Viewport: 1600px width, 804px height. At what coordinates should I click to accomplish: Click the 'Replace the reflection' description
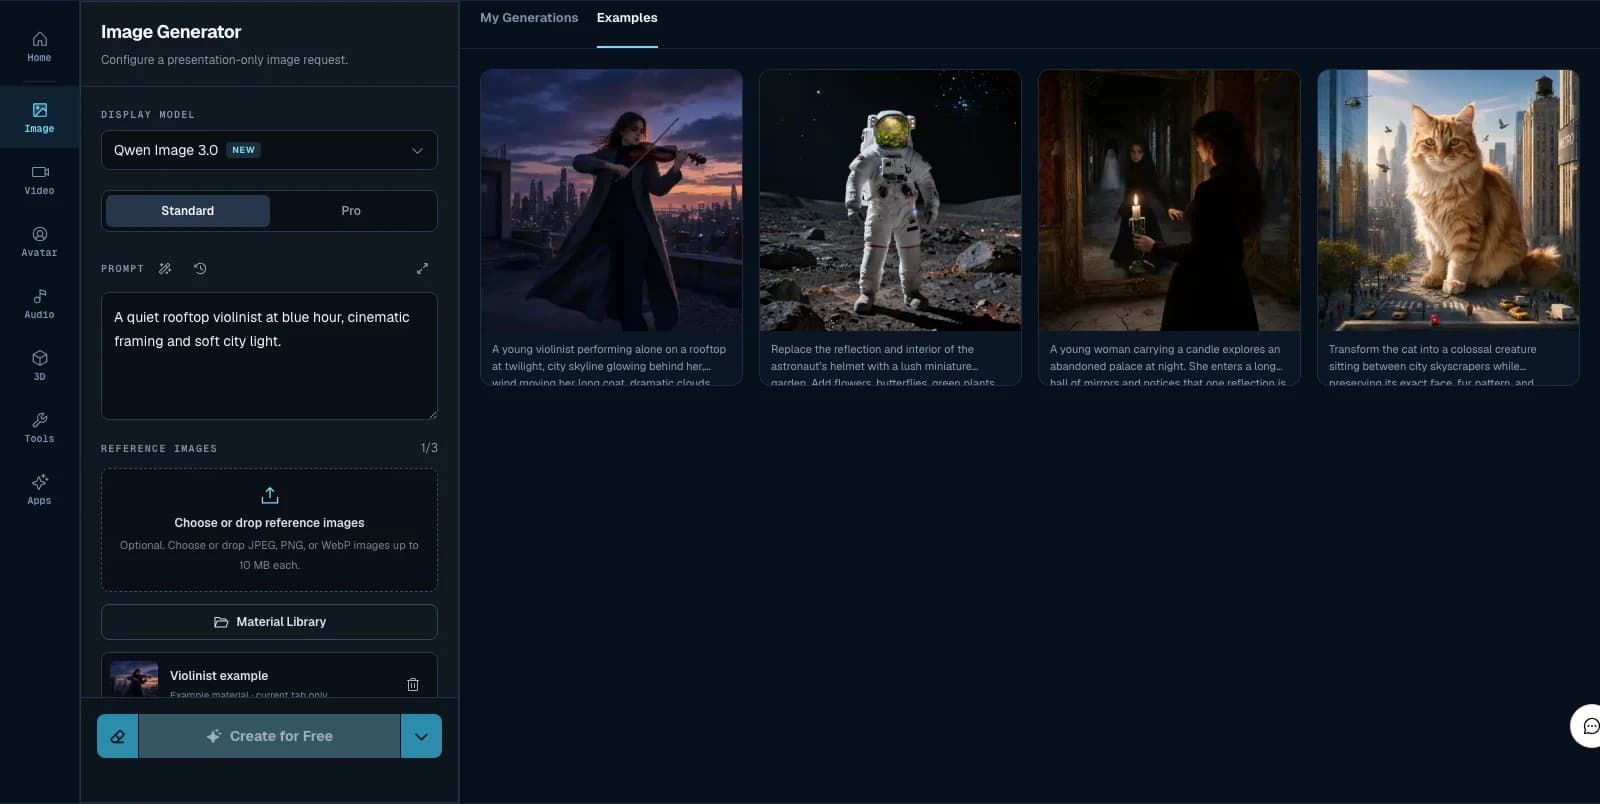(883, 365)
